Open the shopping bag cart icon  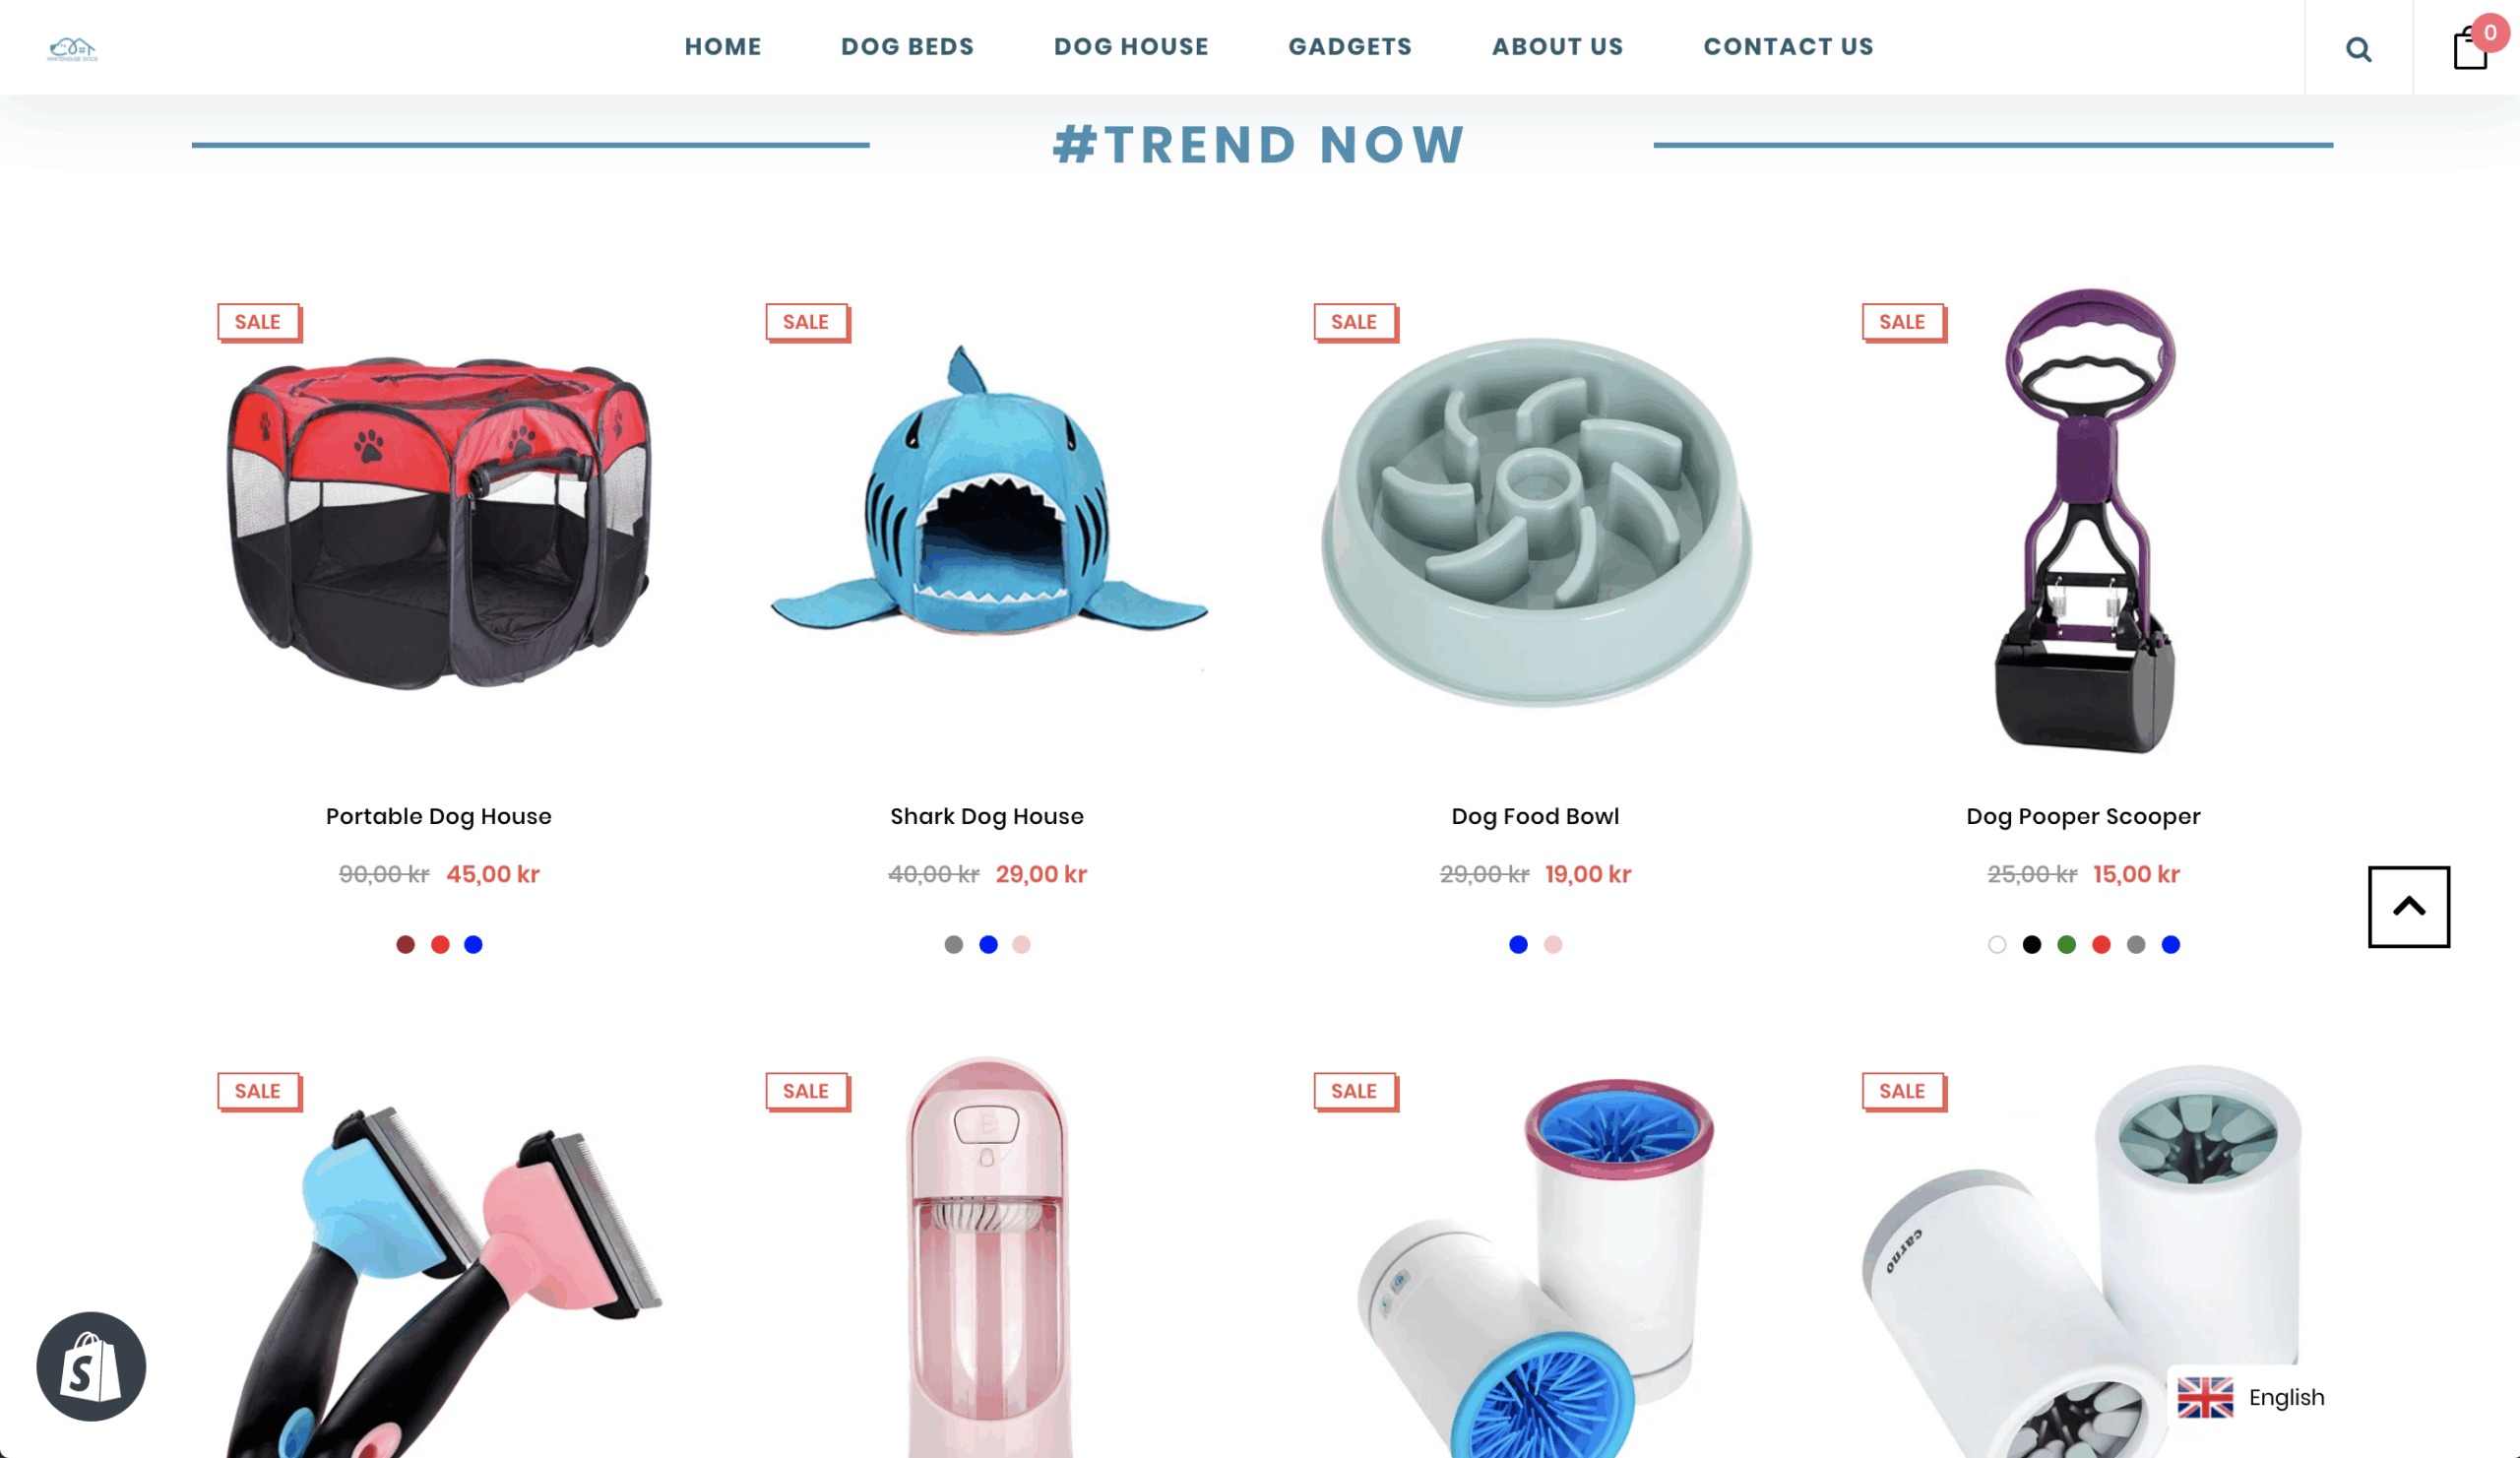2470,48
